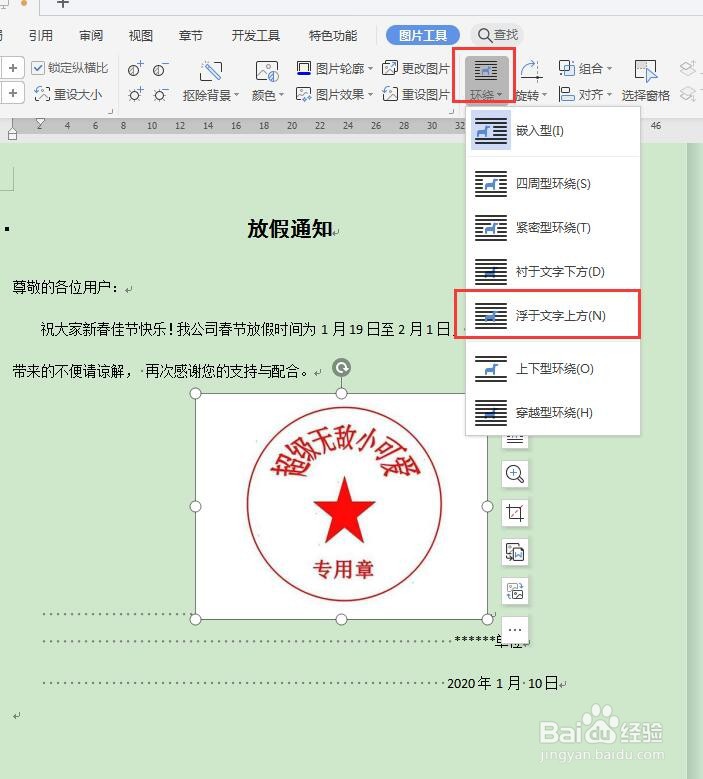Select the 图片工具 picture tools tab
Screen dimensions: 703x779
[x=423, y=35]
